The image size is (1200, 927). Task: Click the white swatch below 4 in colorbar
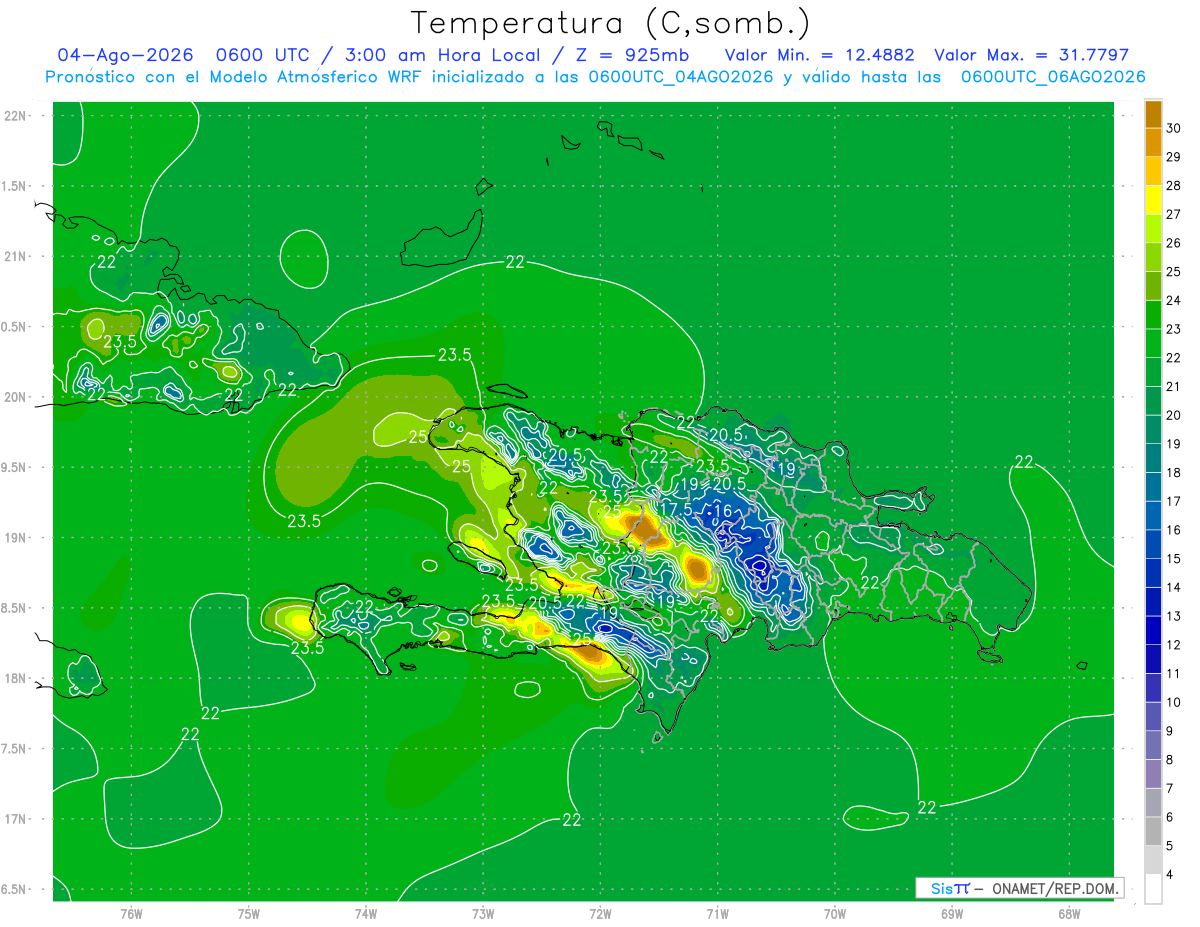coord(1153,889)
